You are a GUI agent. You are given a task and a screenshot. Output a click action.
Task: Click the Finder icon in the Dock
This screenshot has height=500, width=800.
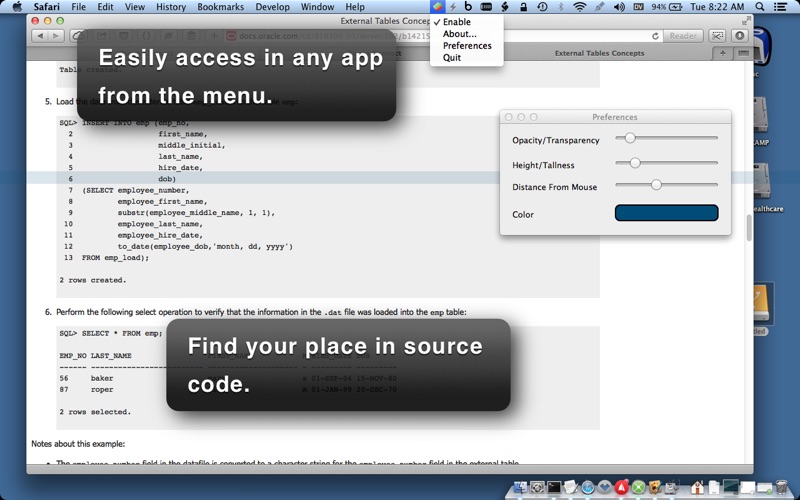coord(521,488)
